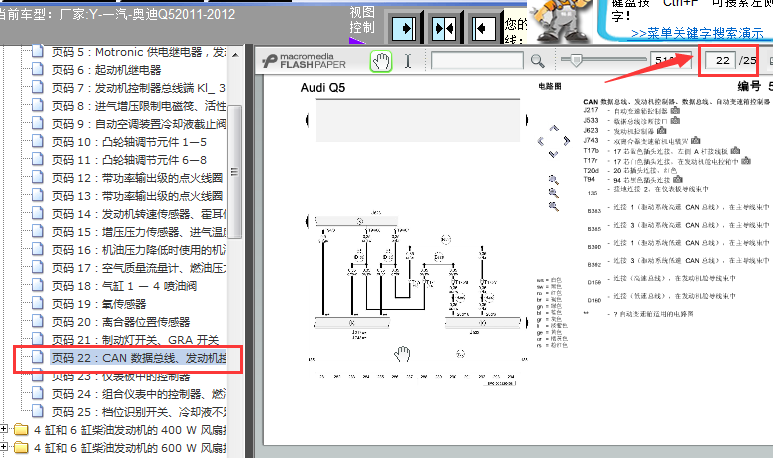Expand the 600 W 风扇 folder
This screenshot has width=773, height=458.
tap(4, 447)
